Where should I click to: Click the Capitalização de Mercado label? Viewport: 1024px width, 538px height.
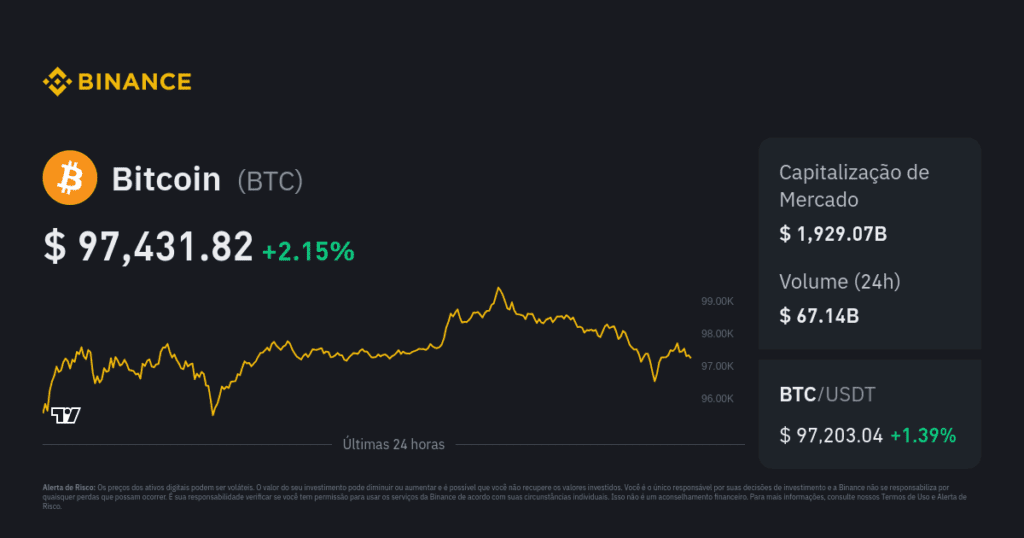coord(854,186)
